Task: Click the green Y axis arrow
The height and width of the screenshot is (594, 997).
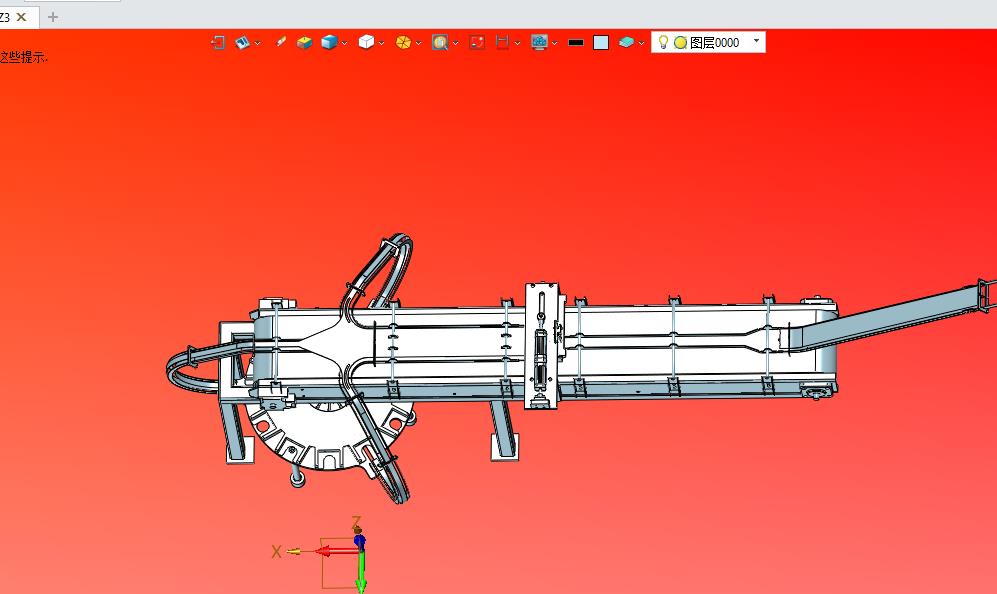Action: (x=361, y=571)
